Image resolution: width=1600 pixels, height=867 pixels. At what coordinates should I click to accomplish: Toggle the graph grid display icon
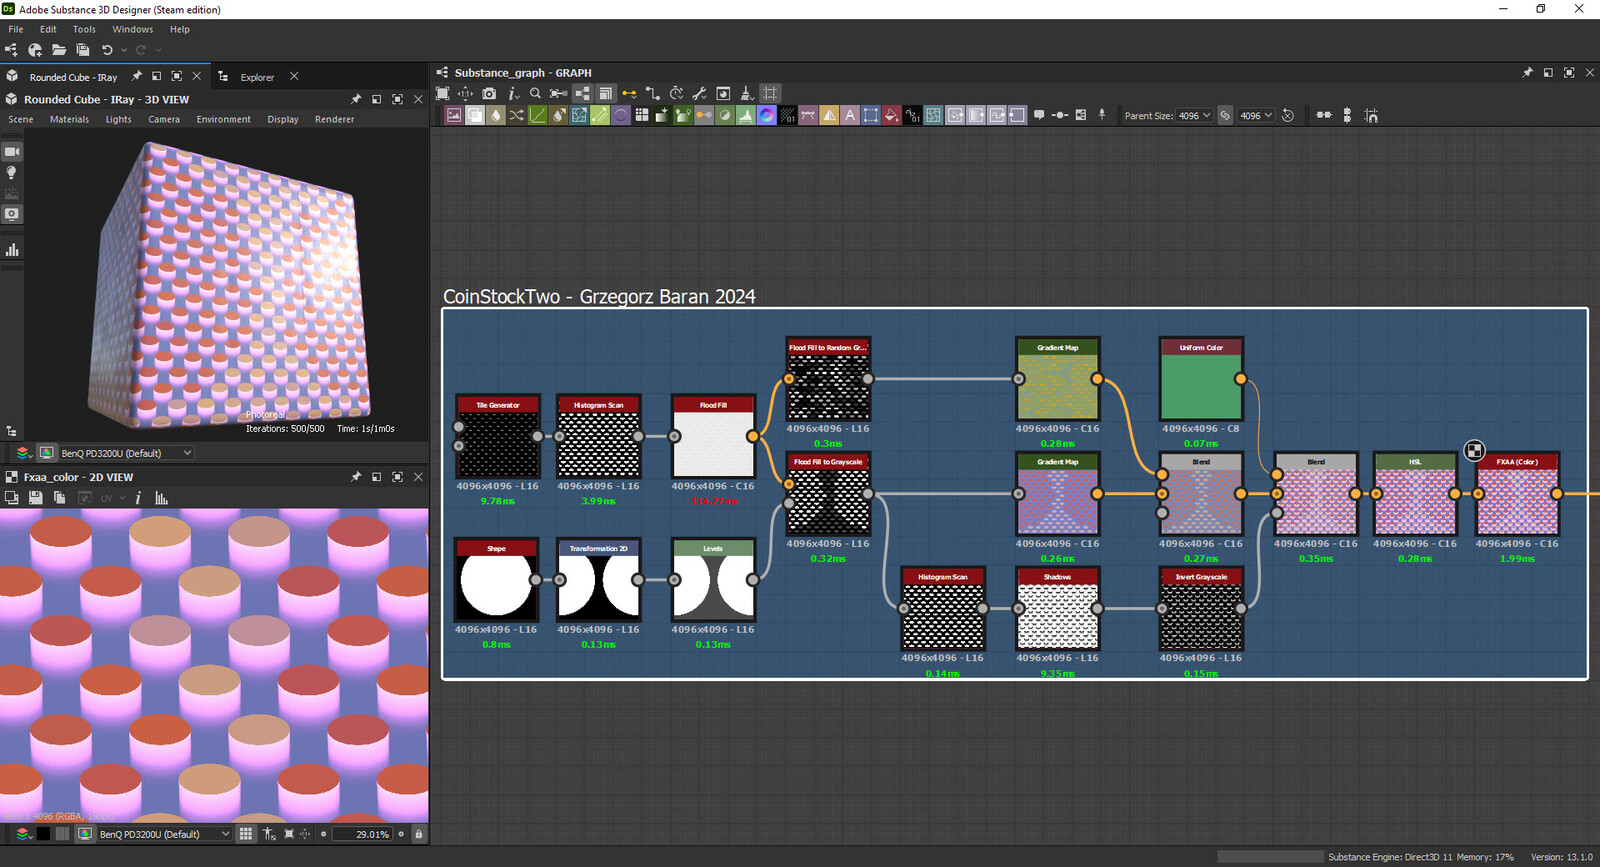[x=769, y=93]
